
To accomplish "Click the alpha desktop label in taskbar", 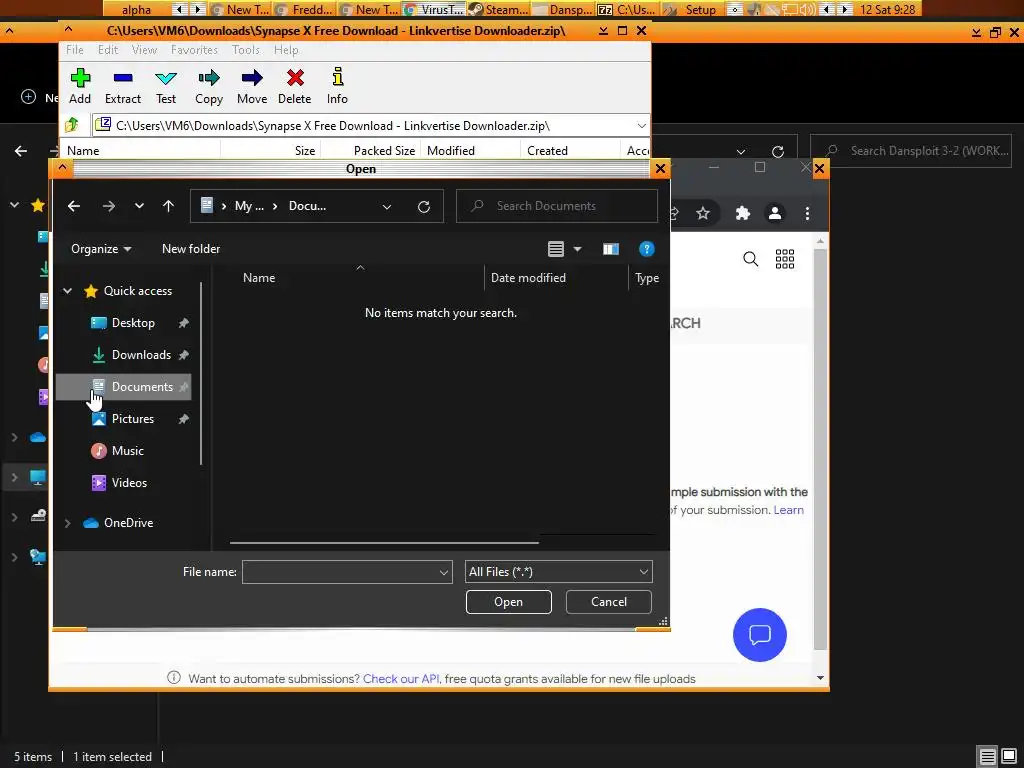I will point(136,9).
